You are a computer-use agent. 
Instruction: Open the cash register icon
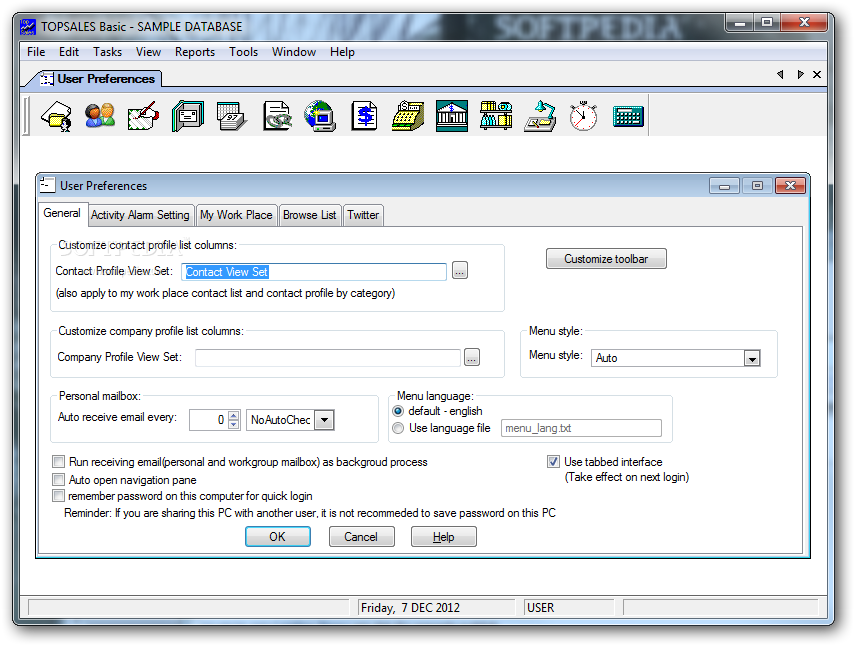tap(408, 116)
